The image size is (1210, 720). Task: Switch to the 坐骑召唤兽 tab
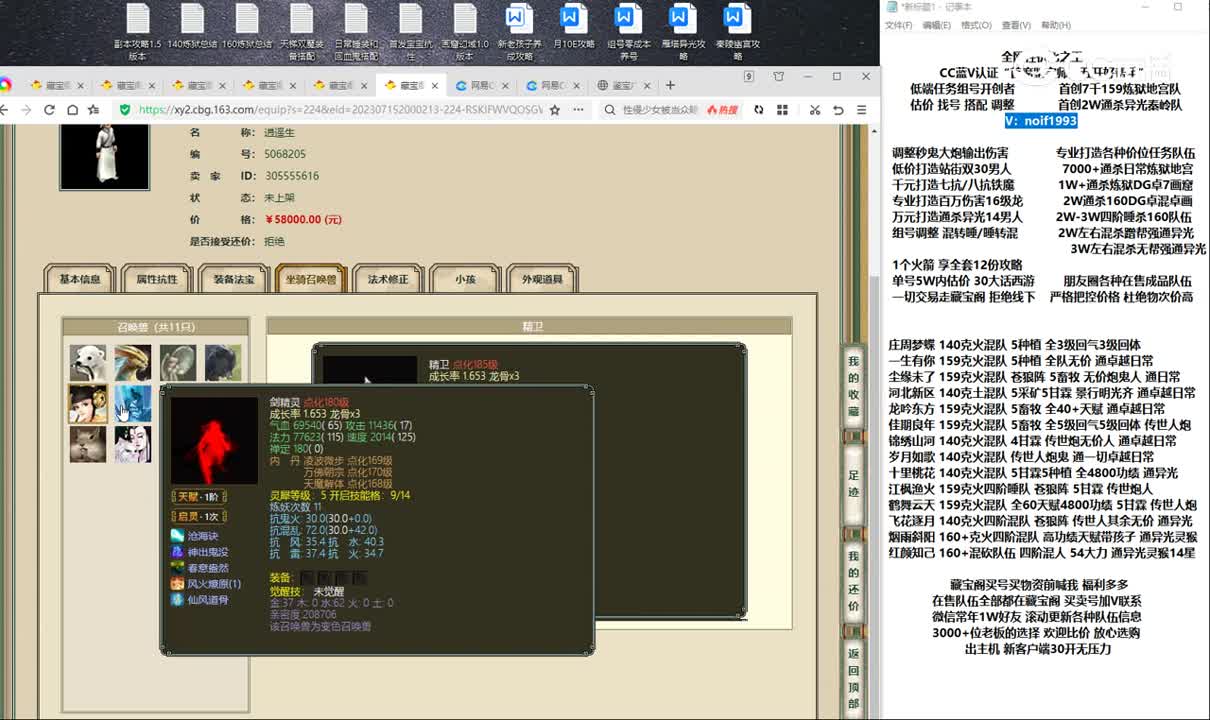point(311,279)
